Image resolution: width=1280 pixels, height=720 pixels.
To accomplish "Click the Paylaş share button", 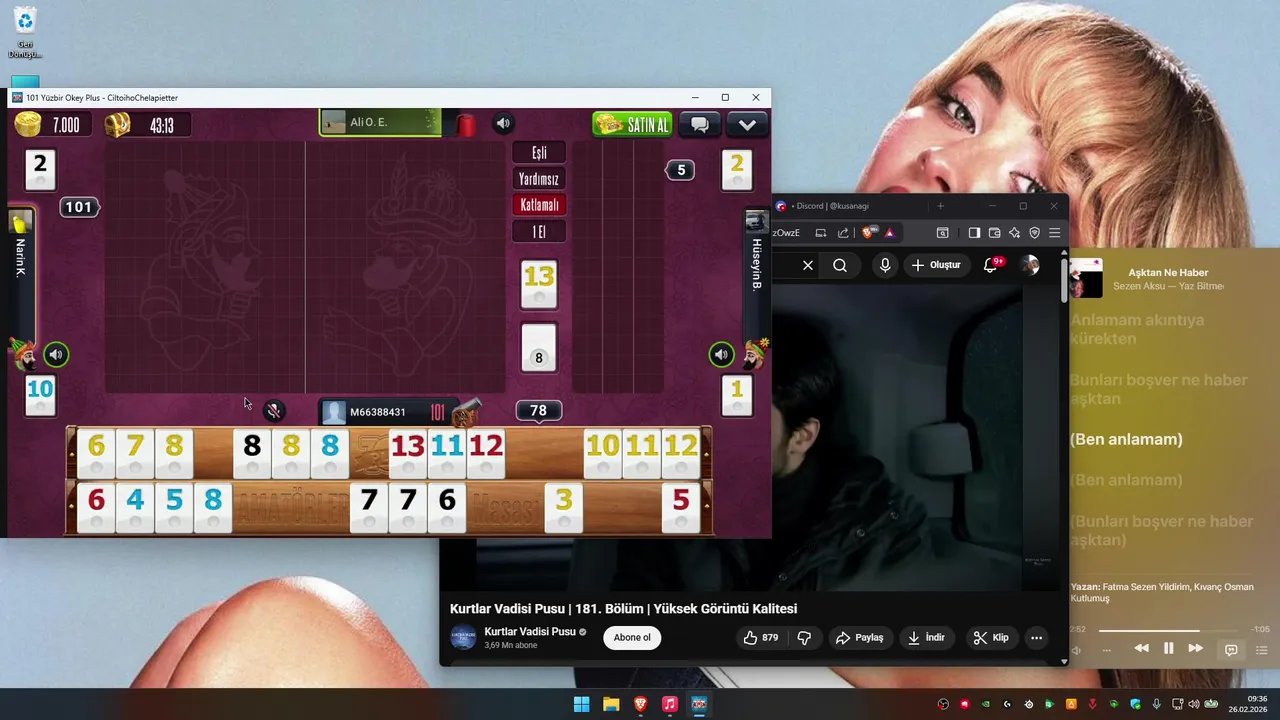I will tap(860, 638).
